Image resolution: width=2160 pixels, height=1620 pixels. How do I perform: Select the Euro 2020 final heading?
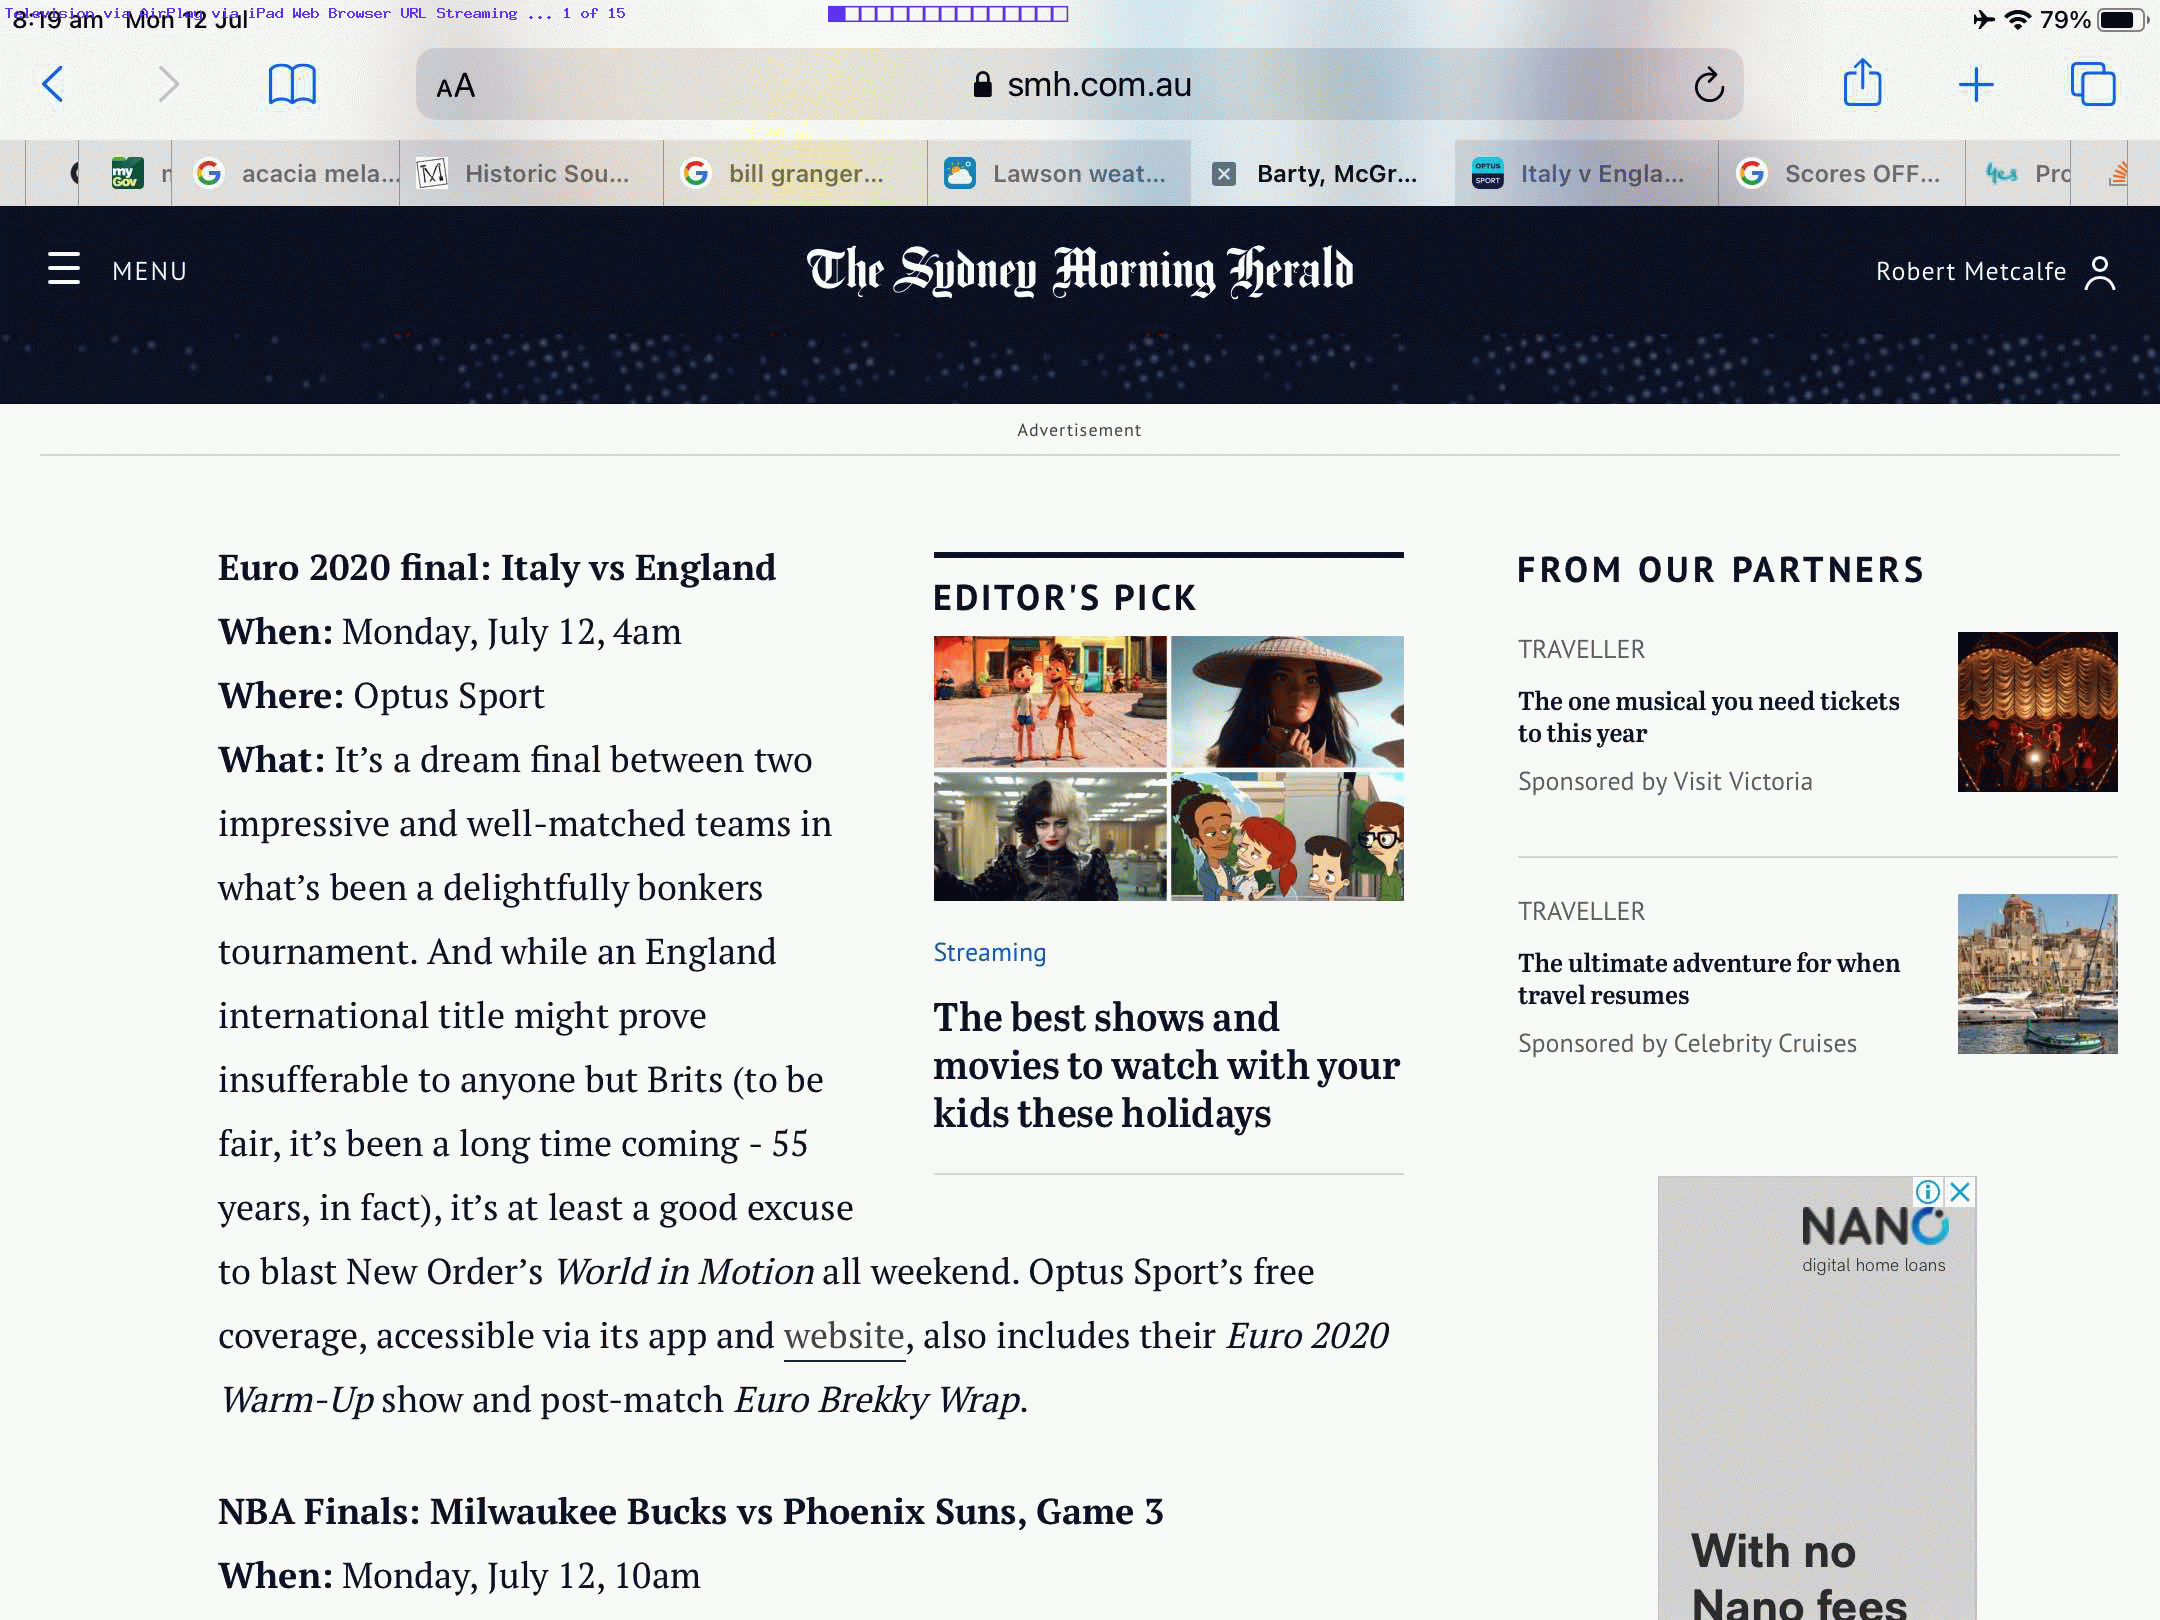point(497,568)
